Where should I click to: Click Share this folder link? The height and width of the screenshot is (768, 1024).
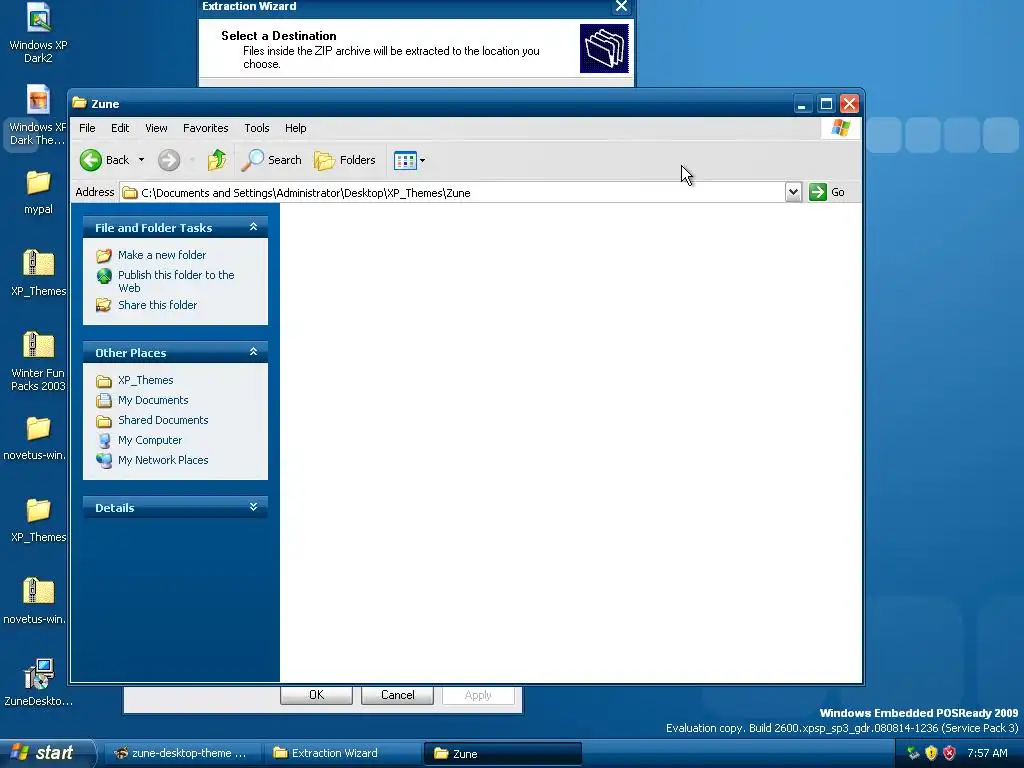point(157,305)
